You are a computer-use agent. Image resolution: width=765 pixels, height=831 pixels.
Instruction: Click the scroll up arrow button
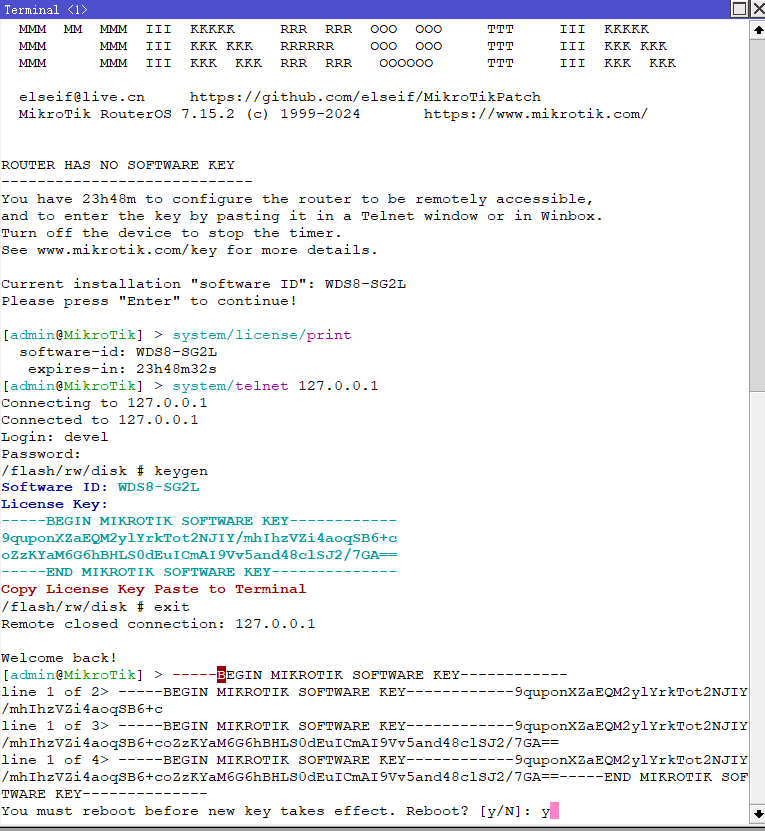coord(757,29)
